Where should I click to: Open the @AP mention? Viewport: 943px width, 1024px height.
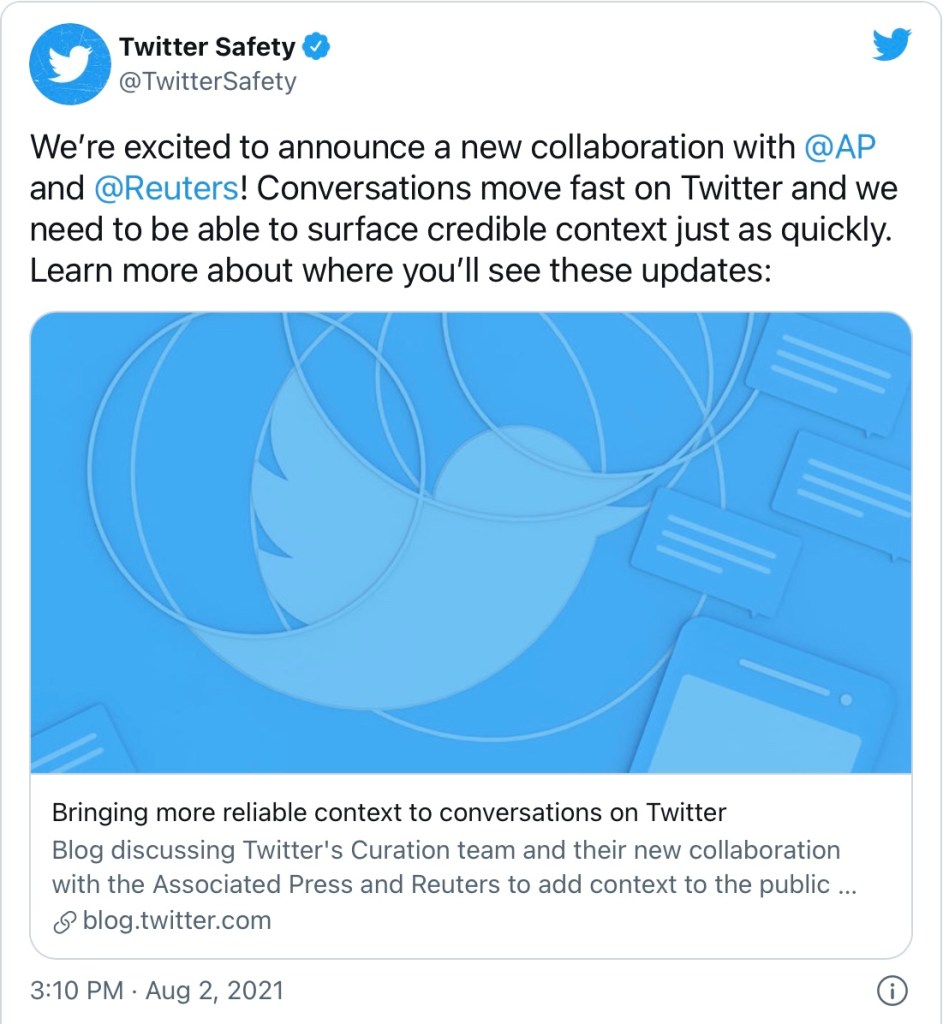[840, 147]
